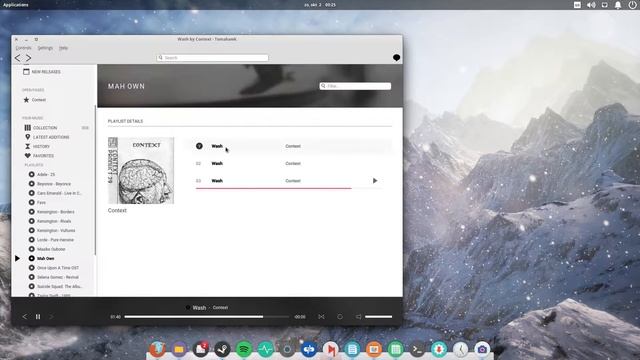Open the green spreadsheet app in the dock
Image resolution: width=640 pixels, height=360 pixels.
(396, 349)
